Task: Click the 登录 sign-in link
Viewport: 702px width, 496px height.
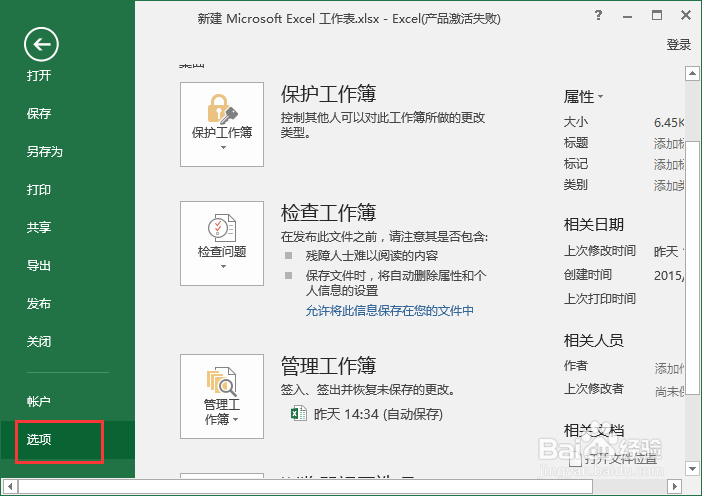Action: [x=679, y=44]
